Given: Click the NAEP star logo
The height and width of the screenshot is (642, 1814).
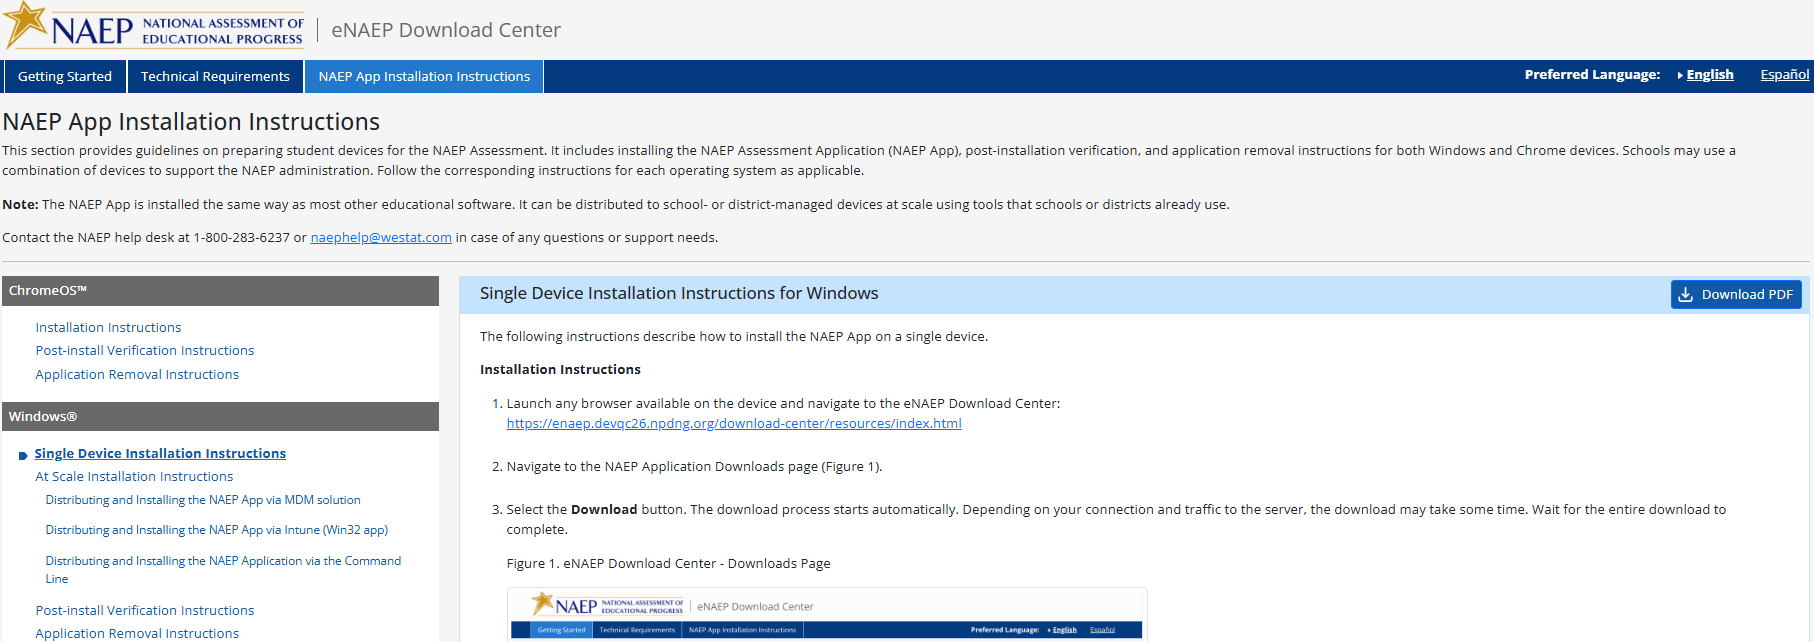Looking at the screenshot, I should [27, 24].
